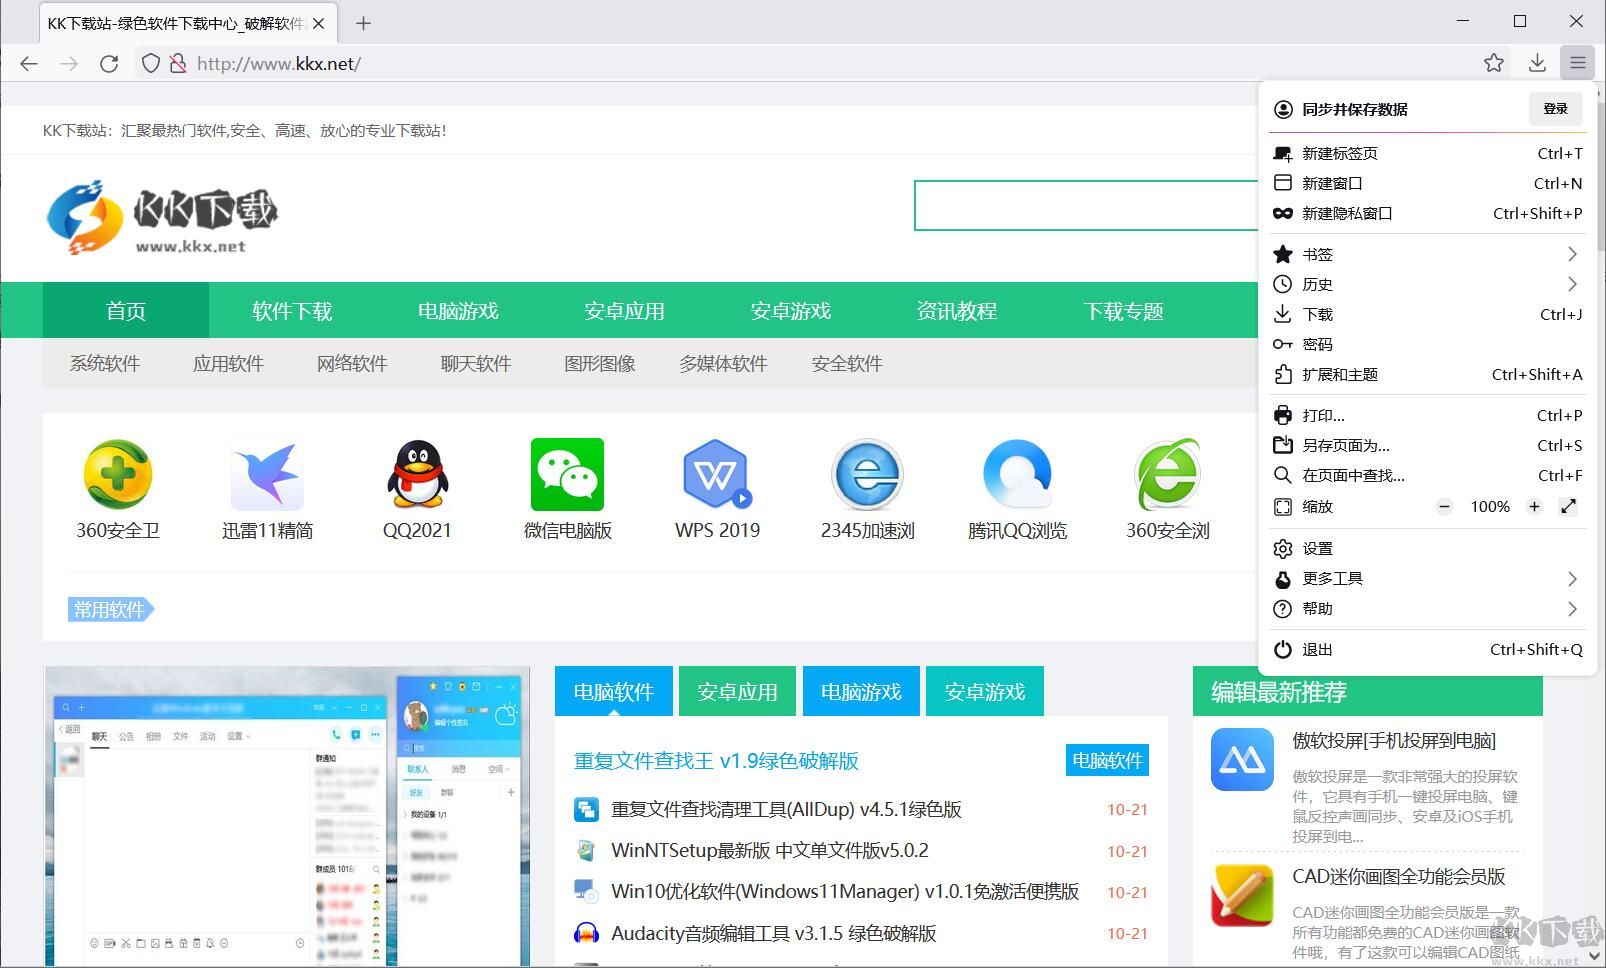Open the Audacity音频编辑工具 link

click(x=774, y=933)
